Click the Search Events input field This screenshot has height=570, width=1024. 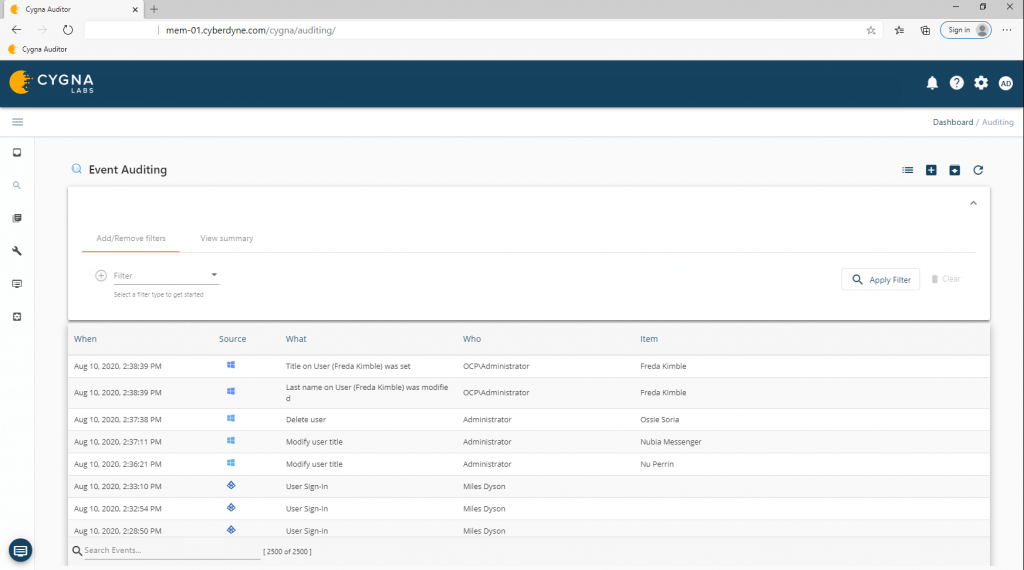(170, 551)
